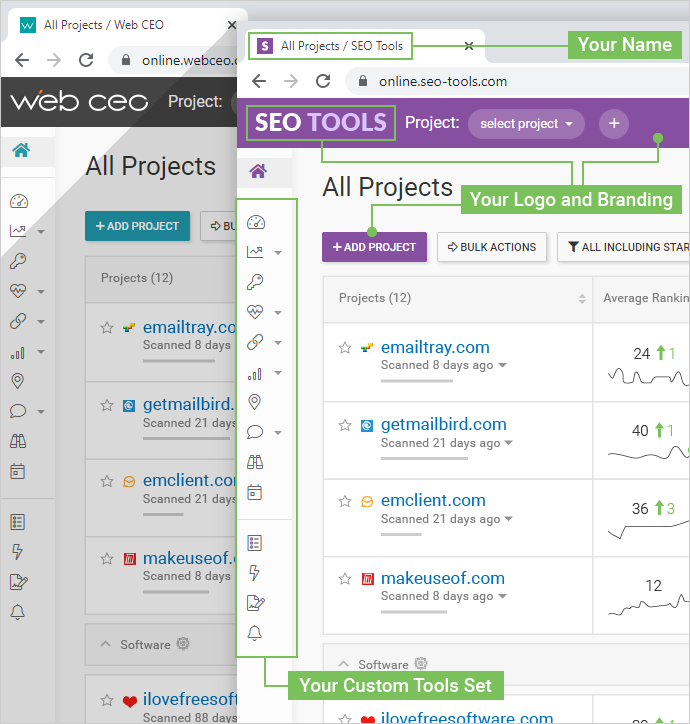Select the lightning bolt icon in SEO Tools sidebar
Image resolution: width=690 pixels, height=724 pixels.
(x=255, y=573)
